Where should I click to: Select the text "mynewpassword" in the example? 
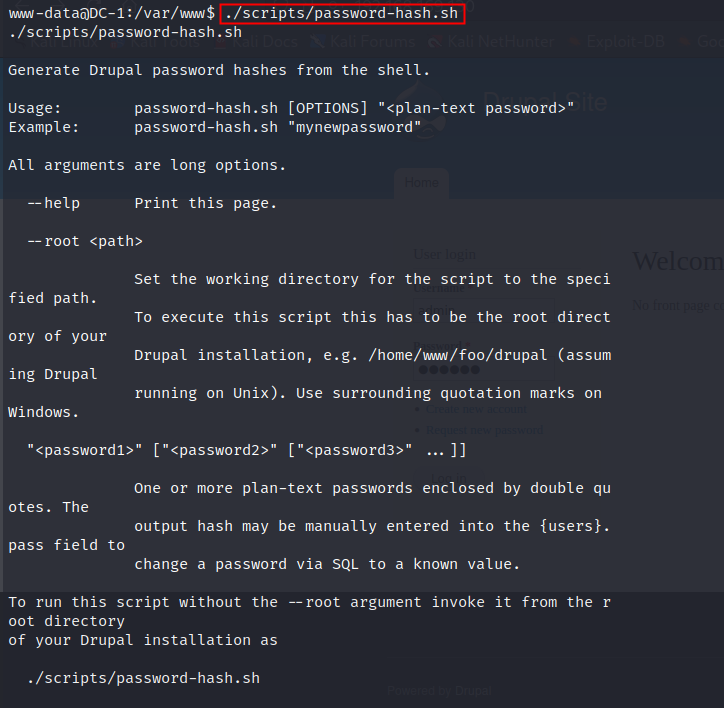coord(354,127)
